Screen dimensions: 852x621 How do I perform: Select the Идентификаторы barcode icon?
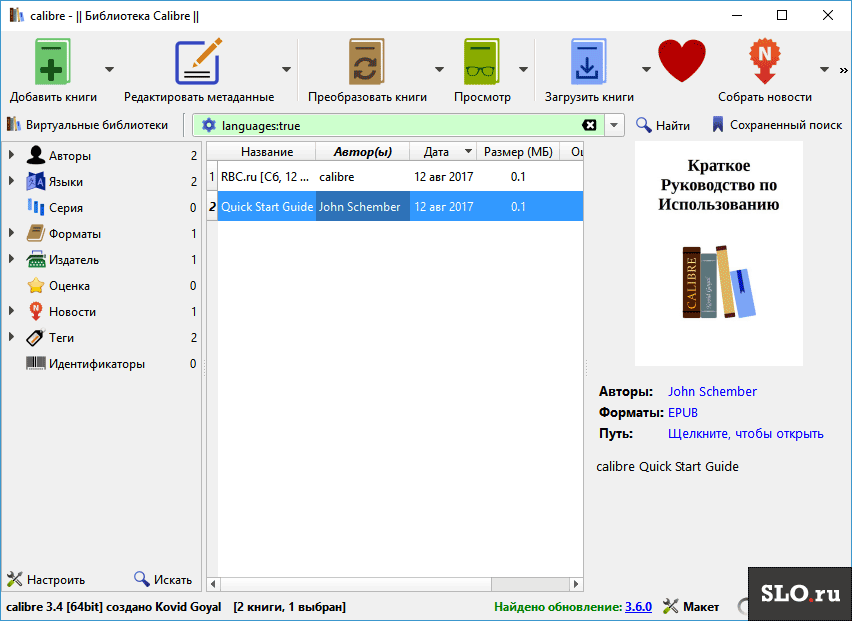tap(36, 363)
